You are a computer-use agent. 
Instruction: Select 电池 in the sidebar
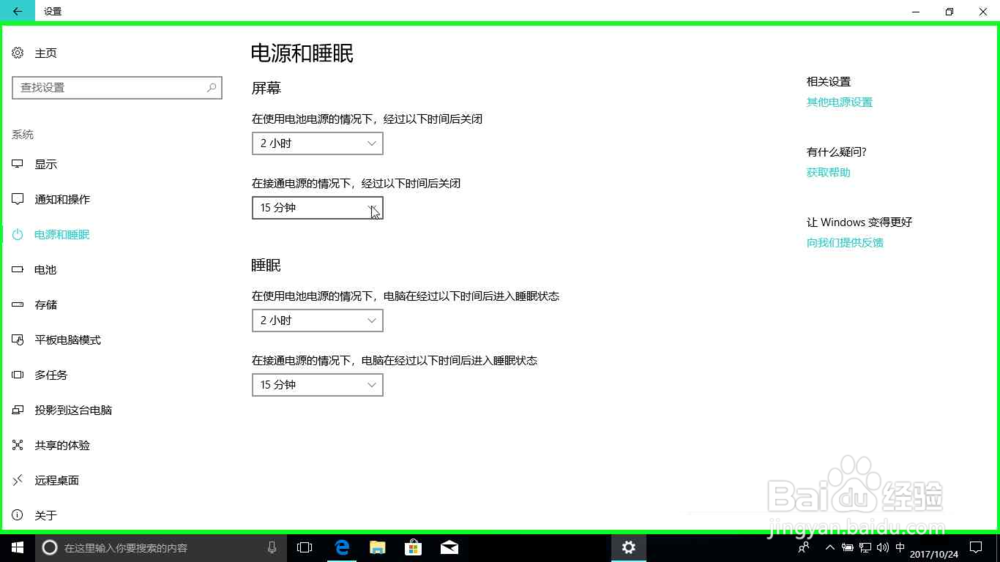point(46,269)
